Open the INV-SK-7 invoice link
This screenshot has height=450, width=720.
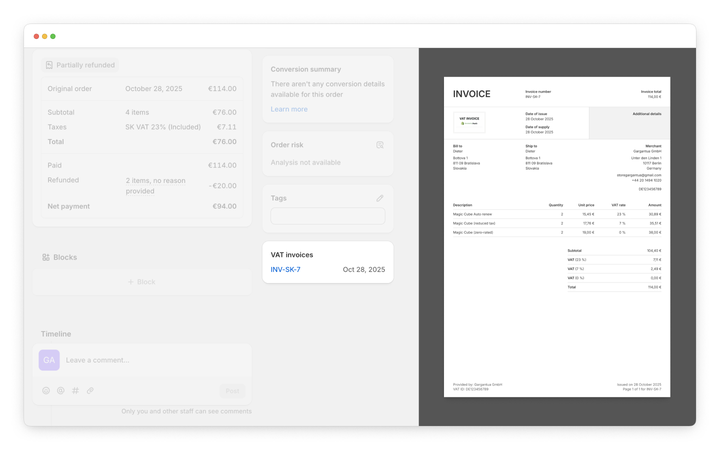tap(285, 270)
